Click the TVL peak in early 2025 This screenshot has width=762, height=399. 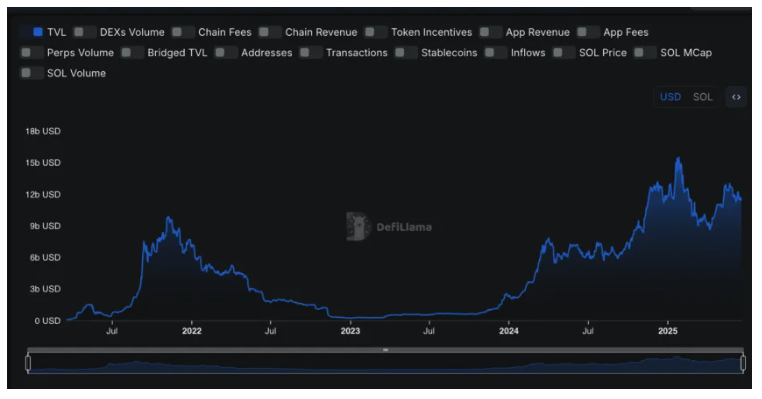pos(678,158)
